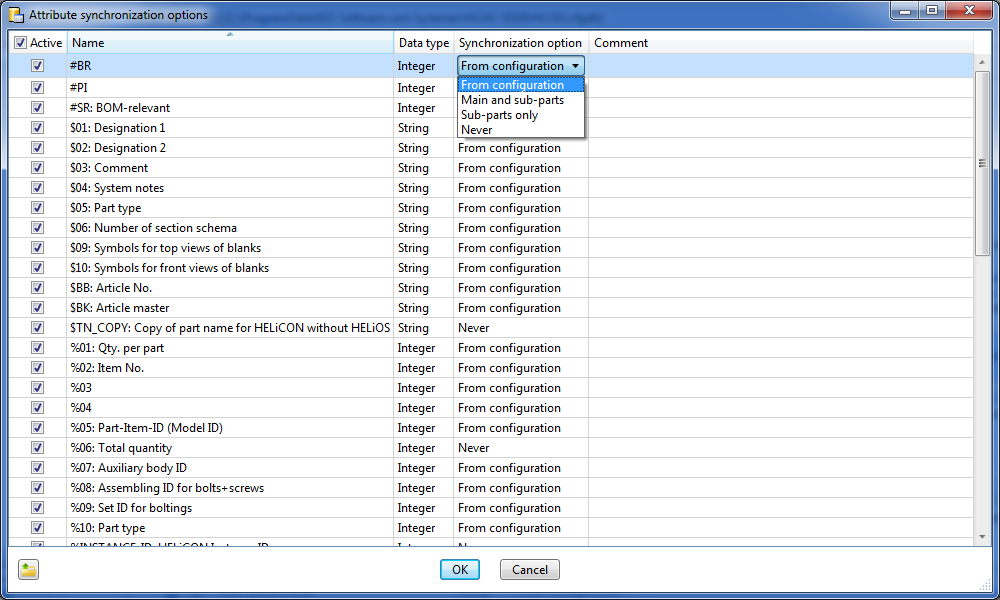Select sync option cell for $04: System notes
The width and height of the screenshot is (1000, 600).
tap(520, 188)
